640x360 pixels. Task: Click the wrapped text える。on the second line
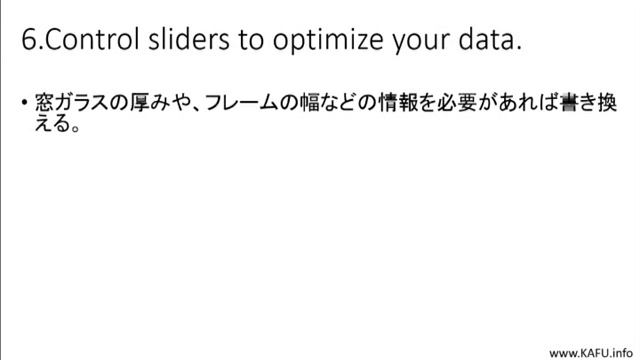[57, 123]
